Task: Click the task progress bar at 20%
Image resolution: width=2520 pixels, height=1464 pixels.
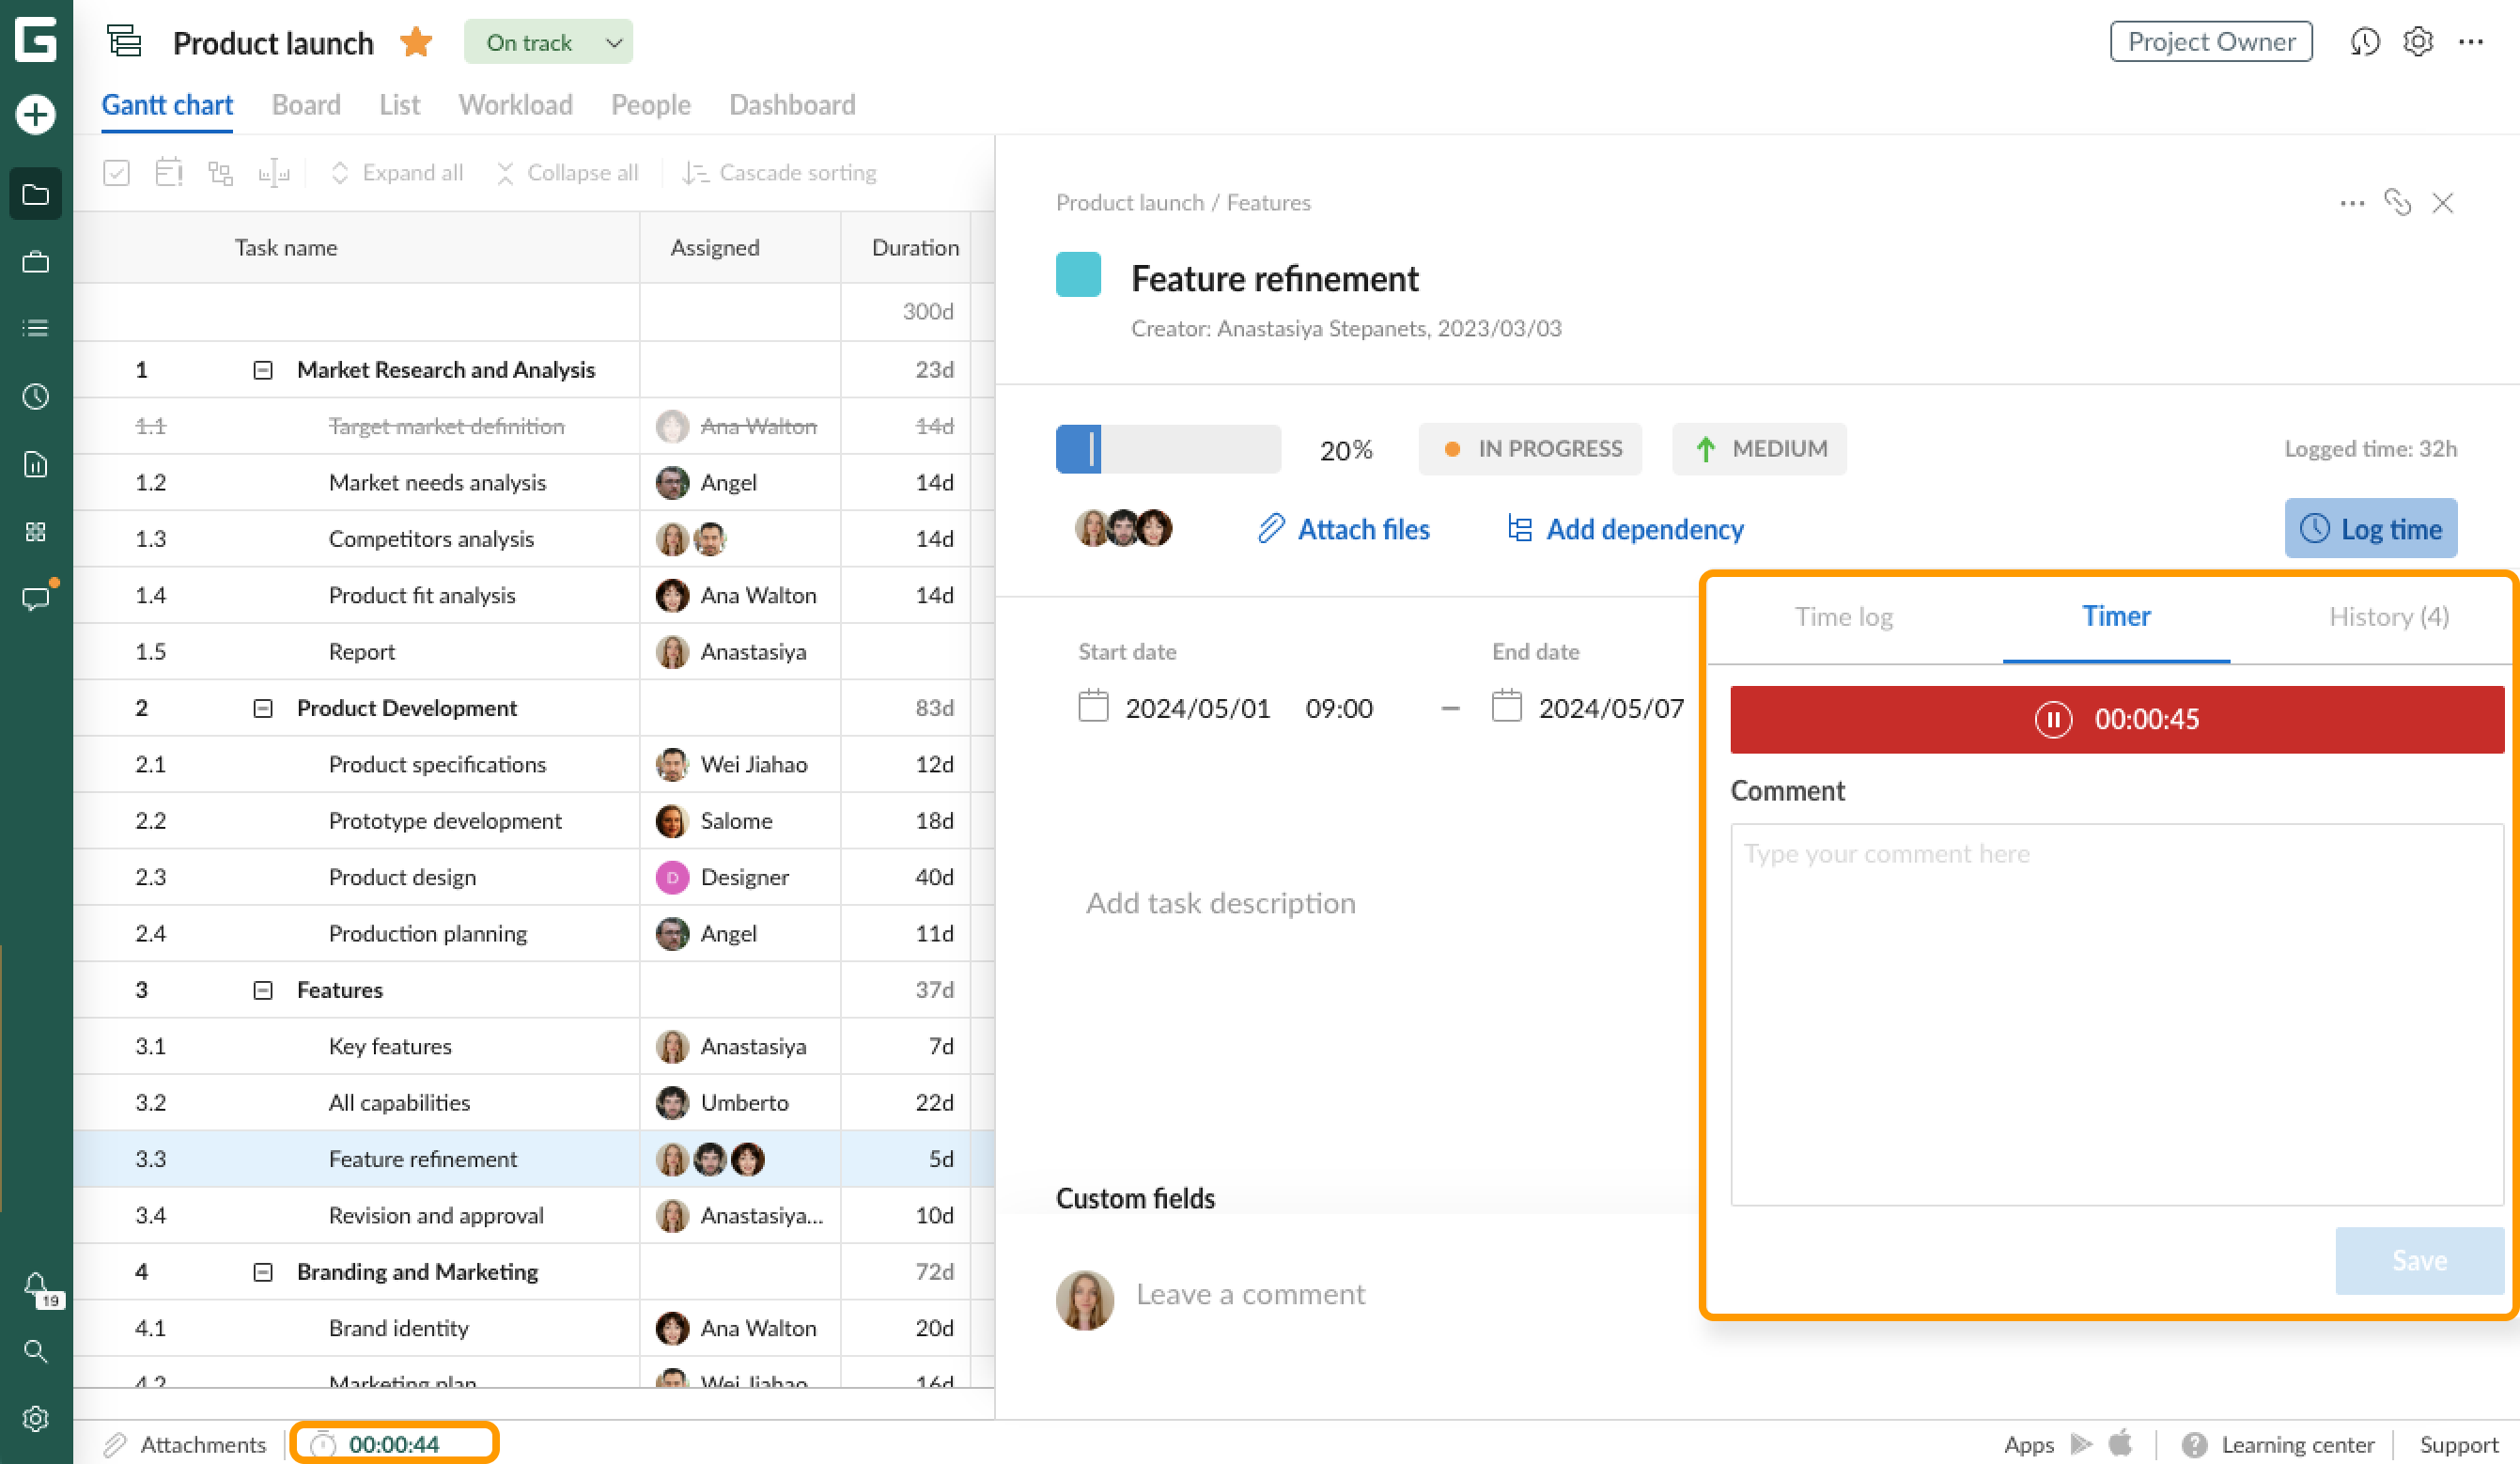Action: coord(1167,449)
